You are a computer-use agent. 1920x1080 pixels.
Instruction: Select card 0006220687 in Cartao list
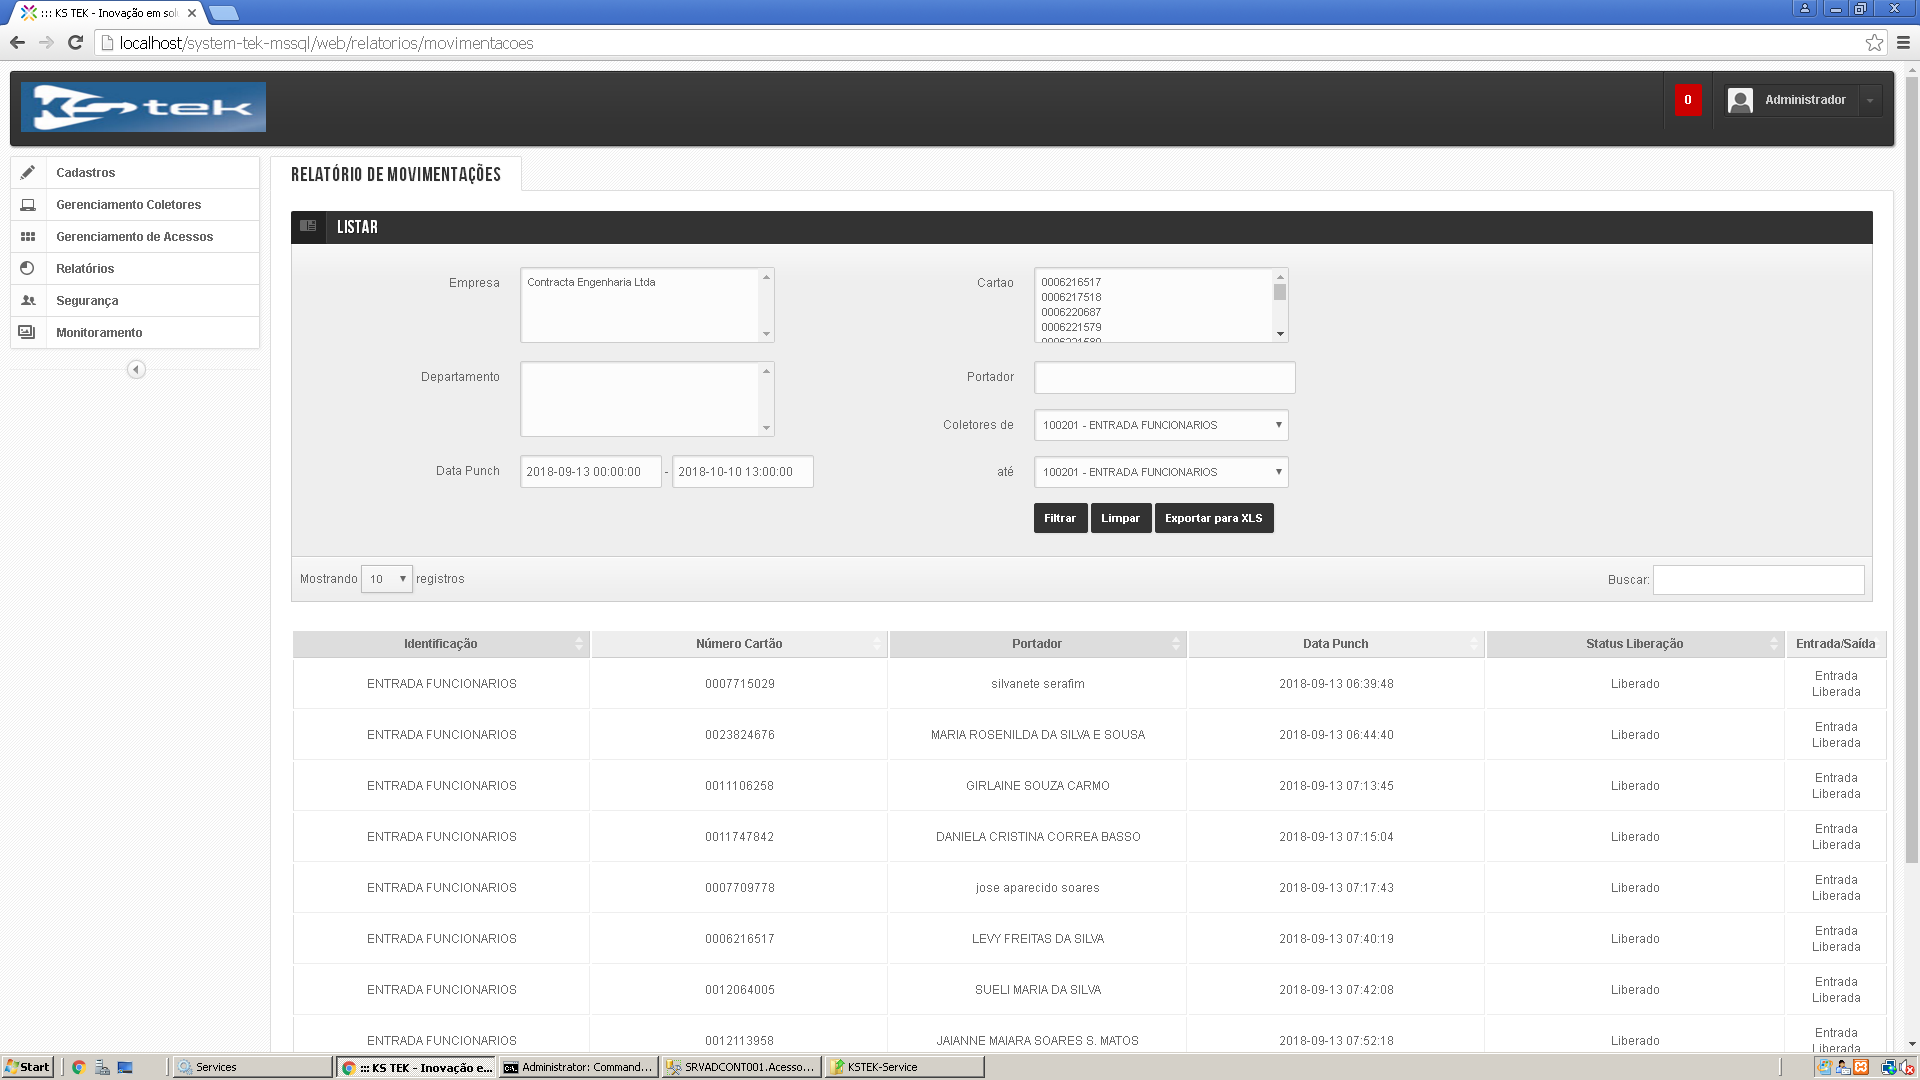pyautogui.click(x=1071, y=312)
